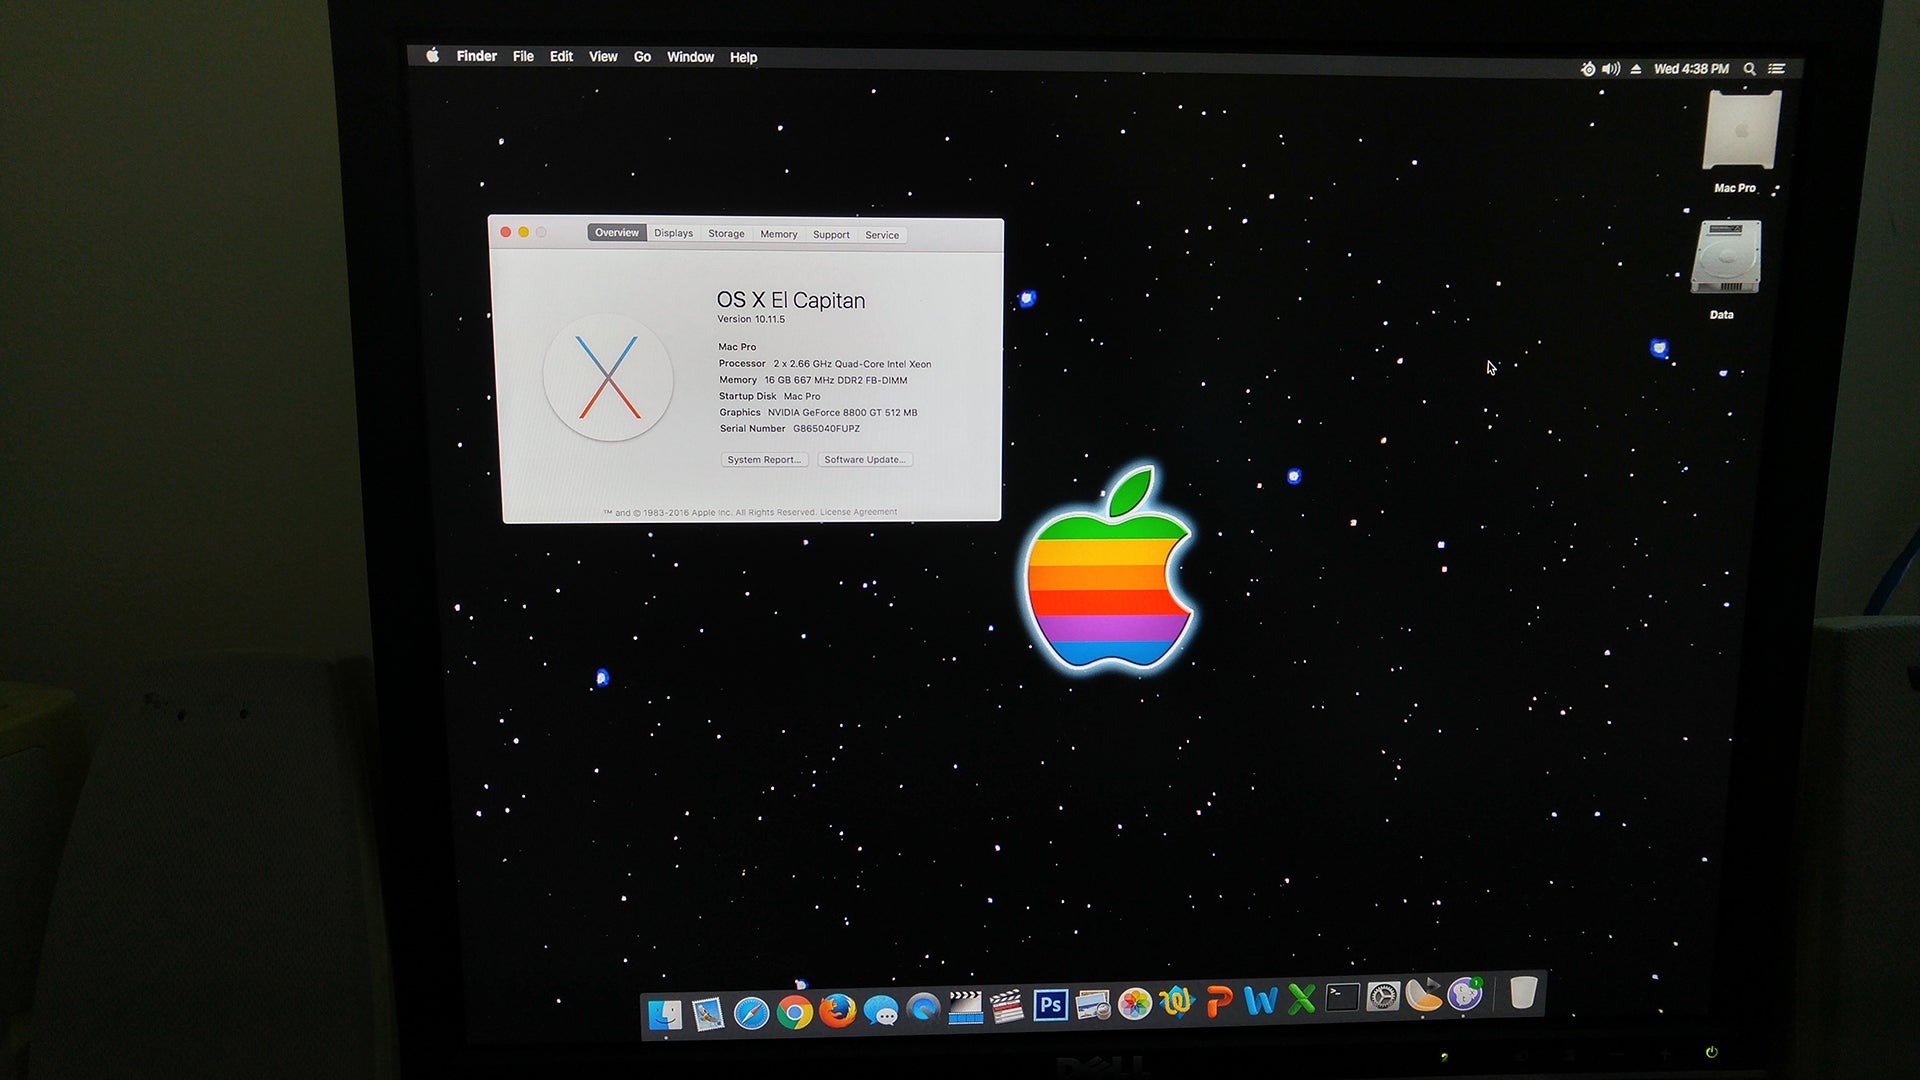Open the Mac Pro drive on desktop
Viewport: 1920px width, 1080px height.
point(1741,131)
